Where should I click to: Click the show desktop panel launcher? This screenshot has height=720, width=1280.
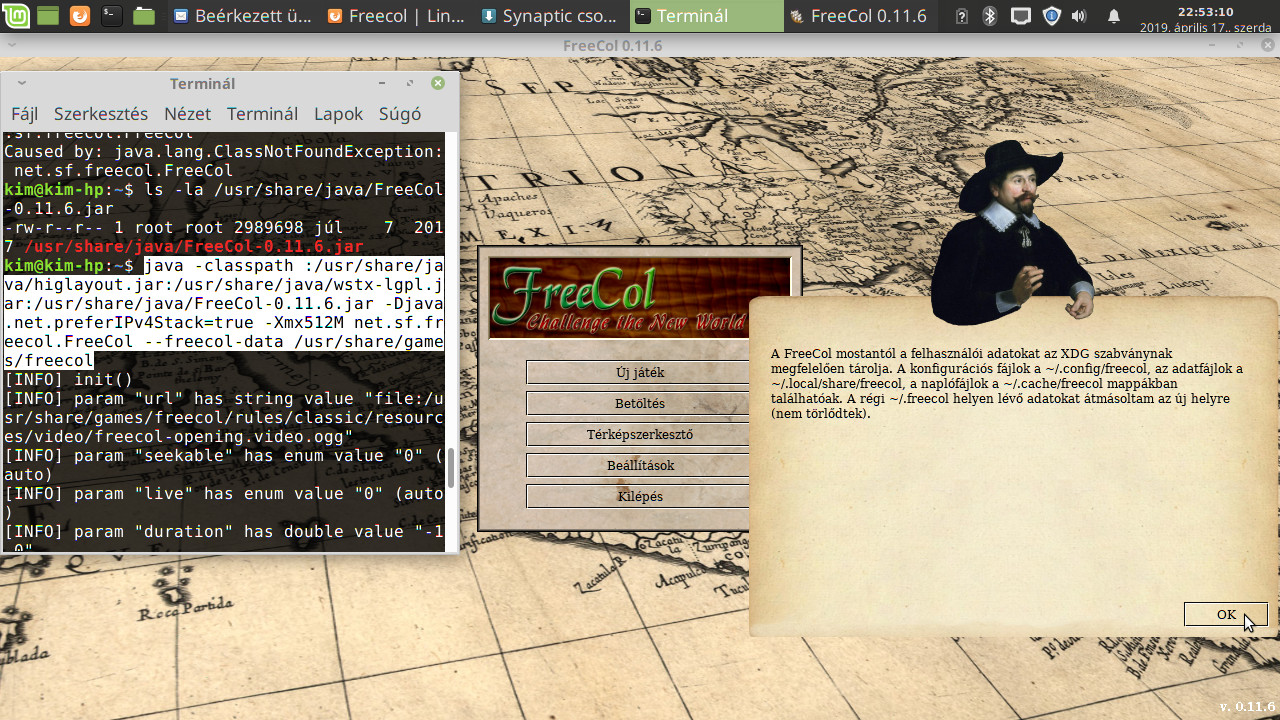click(47, 16)
